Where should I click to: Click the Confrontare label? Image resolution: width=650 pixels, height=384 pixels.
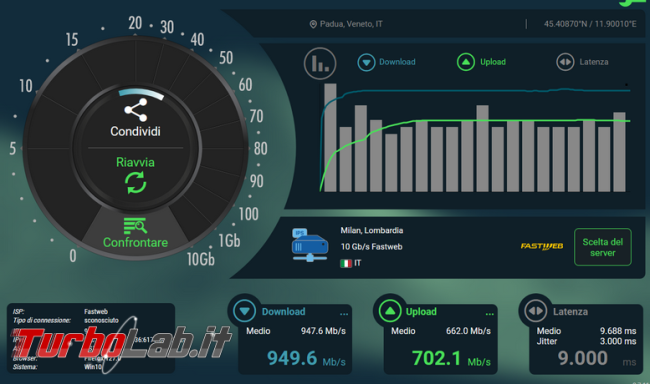pyautogui.click(x=135, y=243)
